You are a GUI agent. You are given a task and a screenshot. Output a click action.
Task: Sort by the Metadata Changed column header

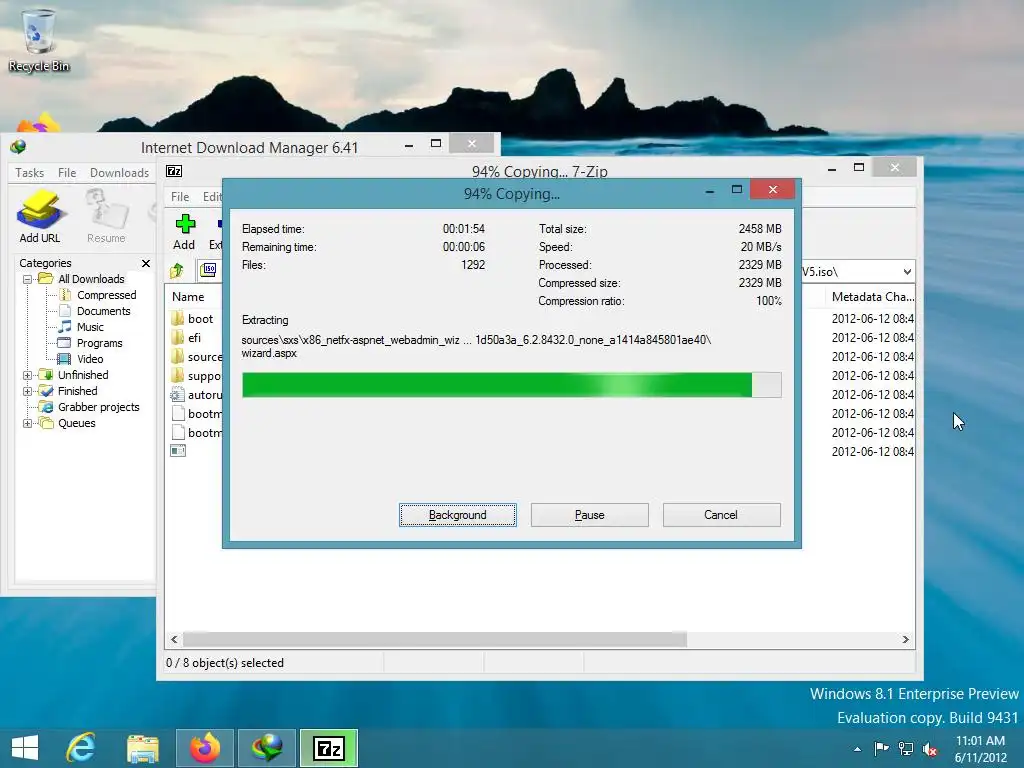872,296
